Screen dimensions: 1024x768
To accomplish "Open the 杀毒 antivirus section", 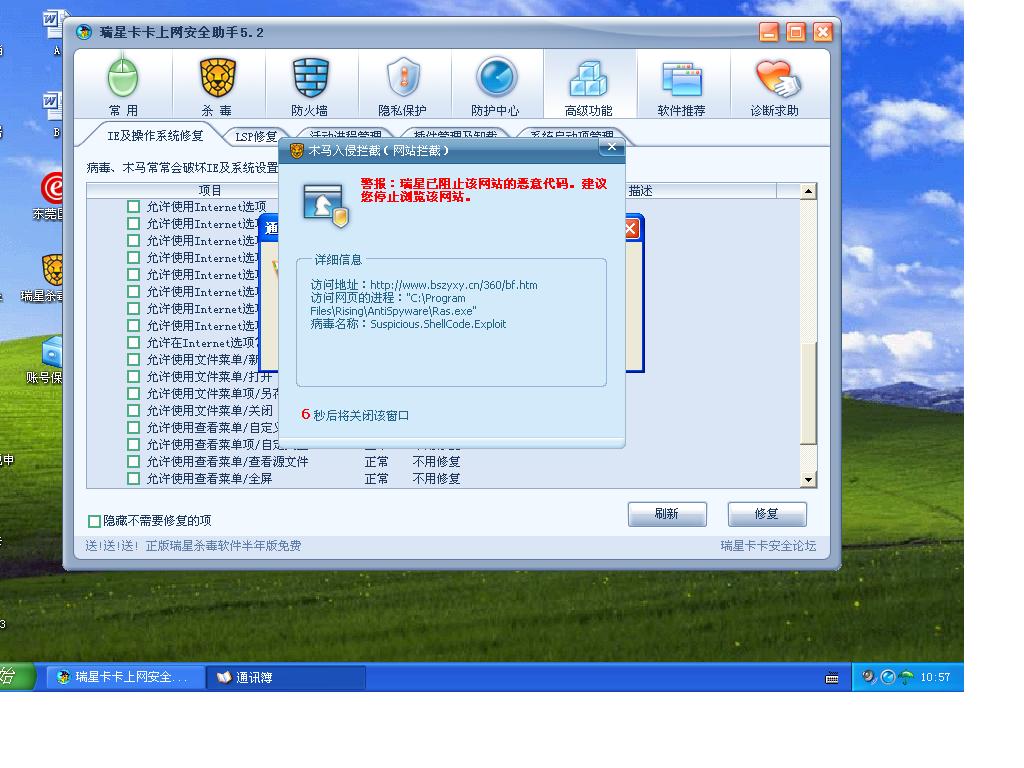I will click(217, 86).
